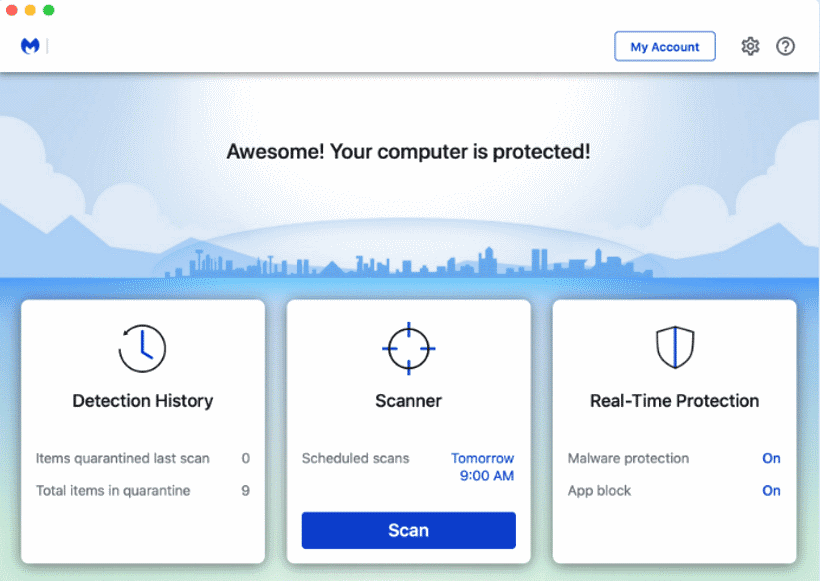
Task: Check Total items in quarantine count
Action: [x=245, y=491]
